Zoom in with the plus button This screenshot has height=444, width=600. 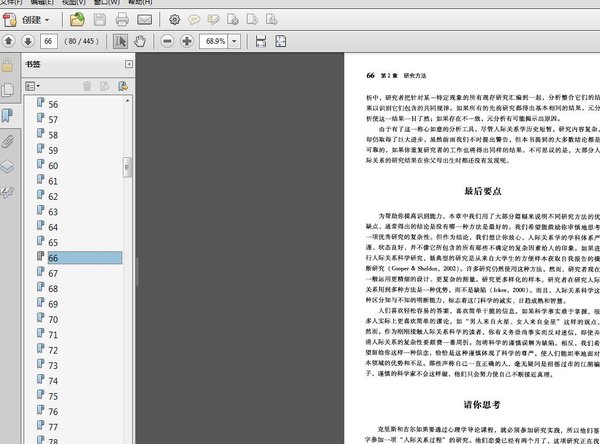coord(186,41)
